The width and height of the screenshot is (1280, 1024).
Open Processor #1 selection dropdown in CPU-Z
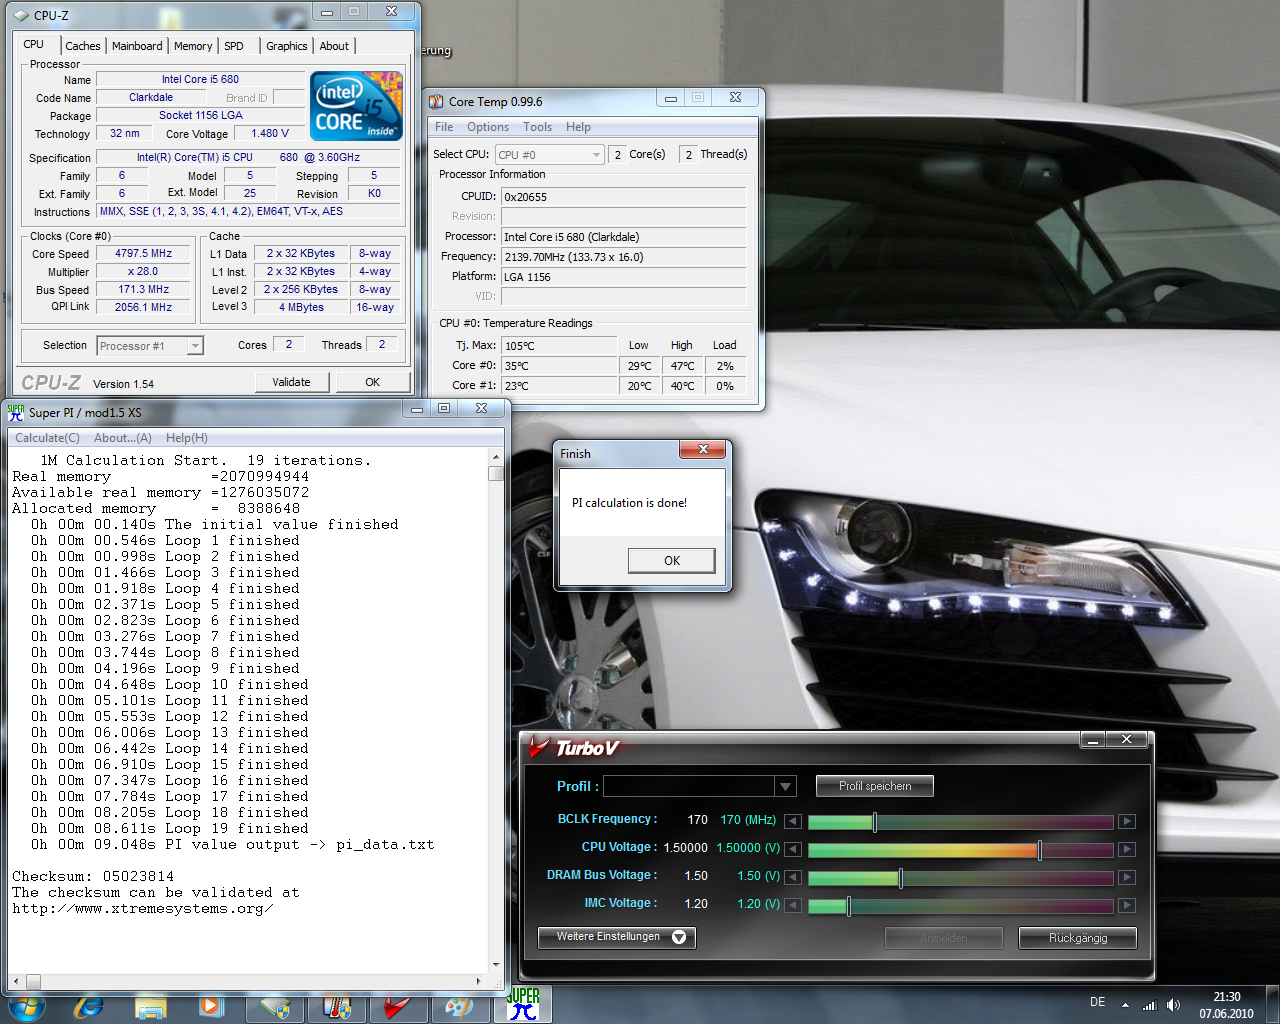click(195, 346)
